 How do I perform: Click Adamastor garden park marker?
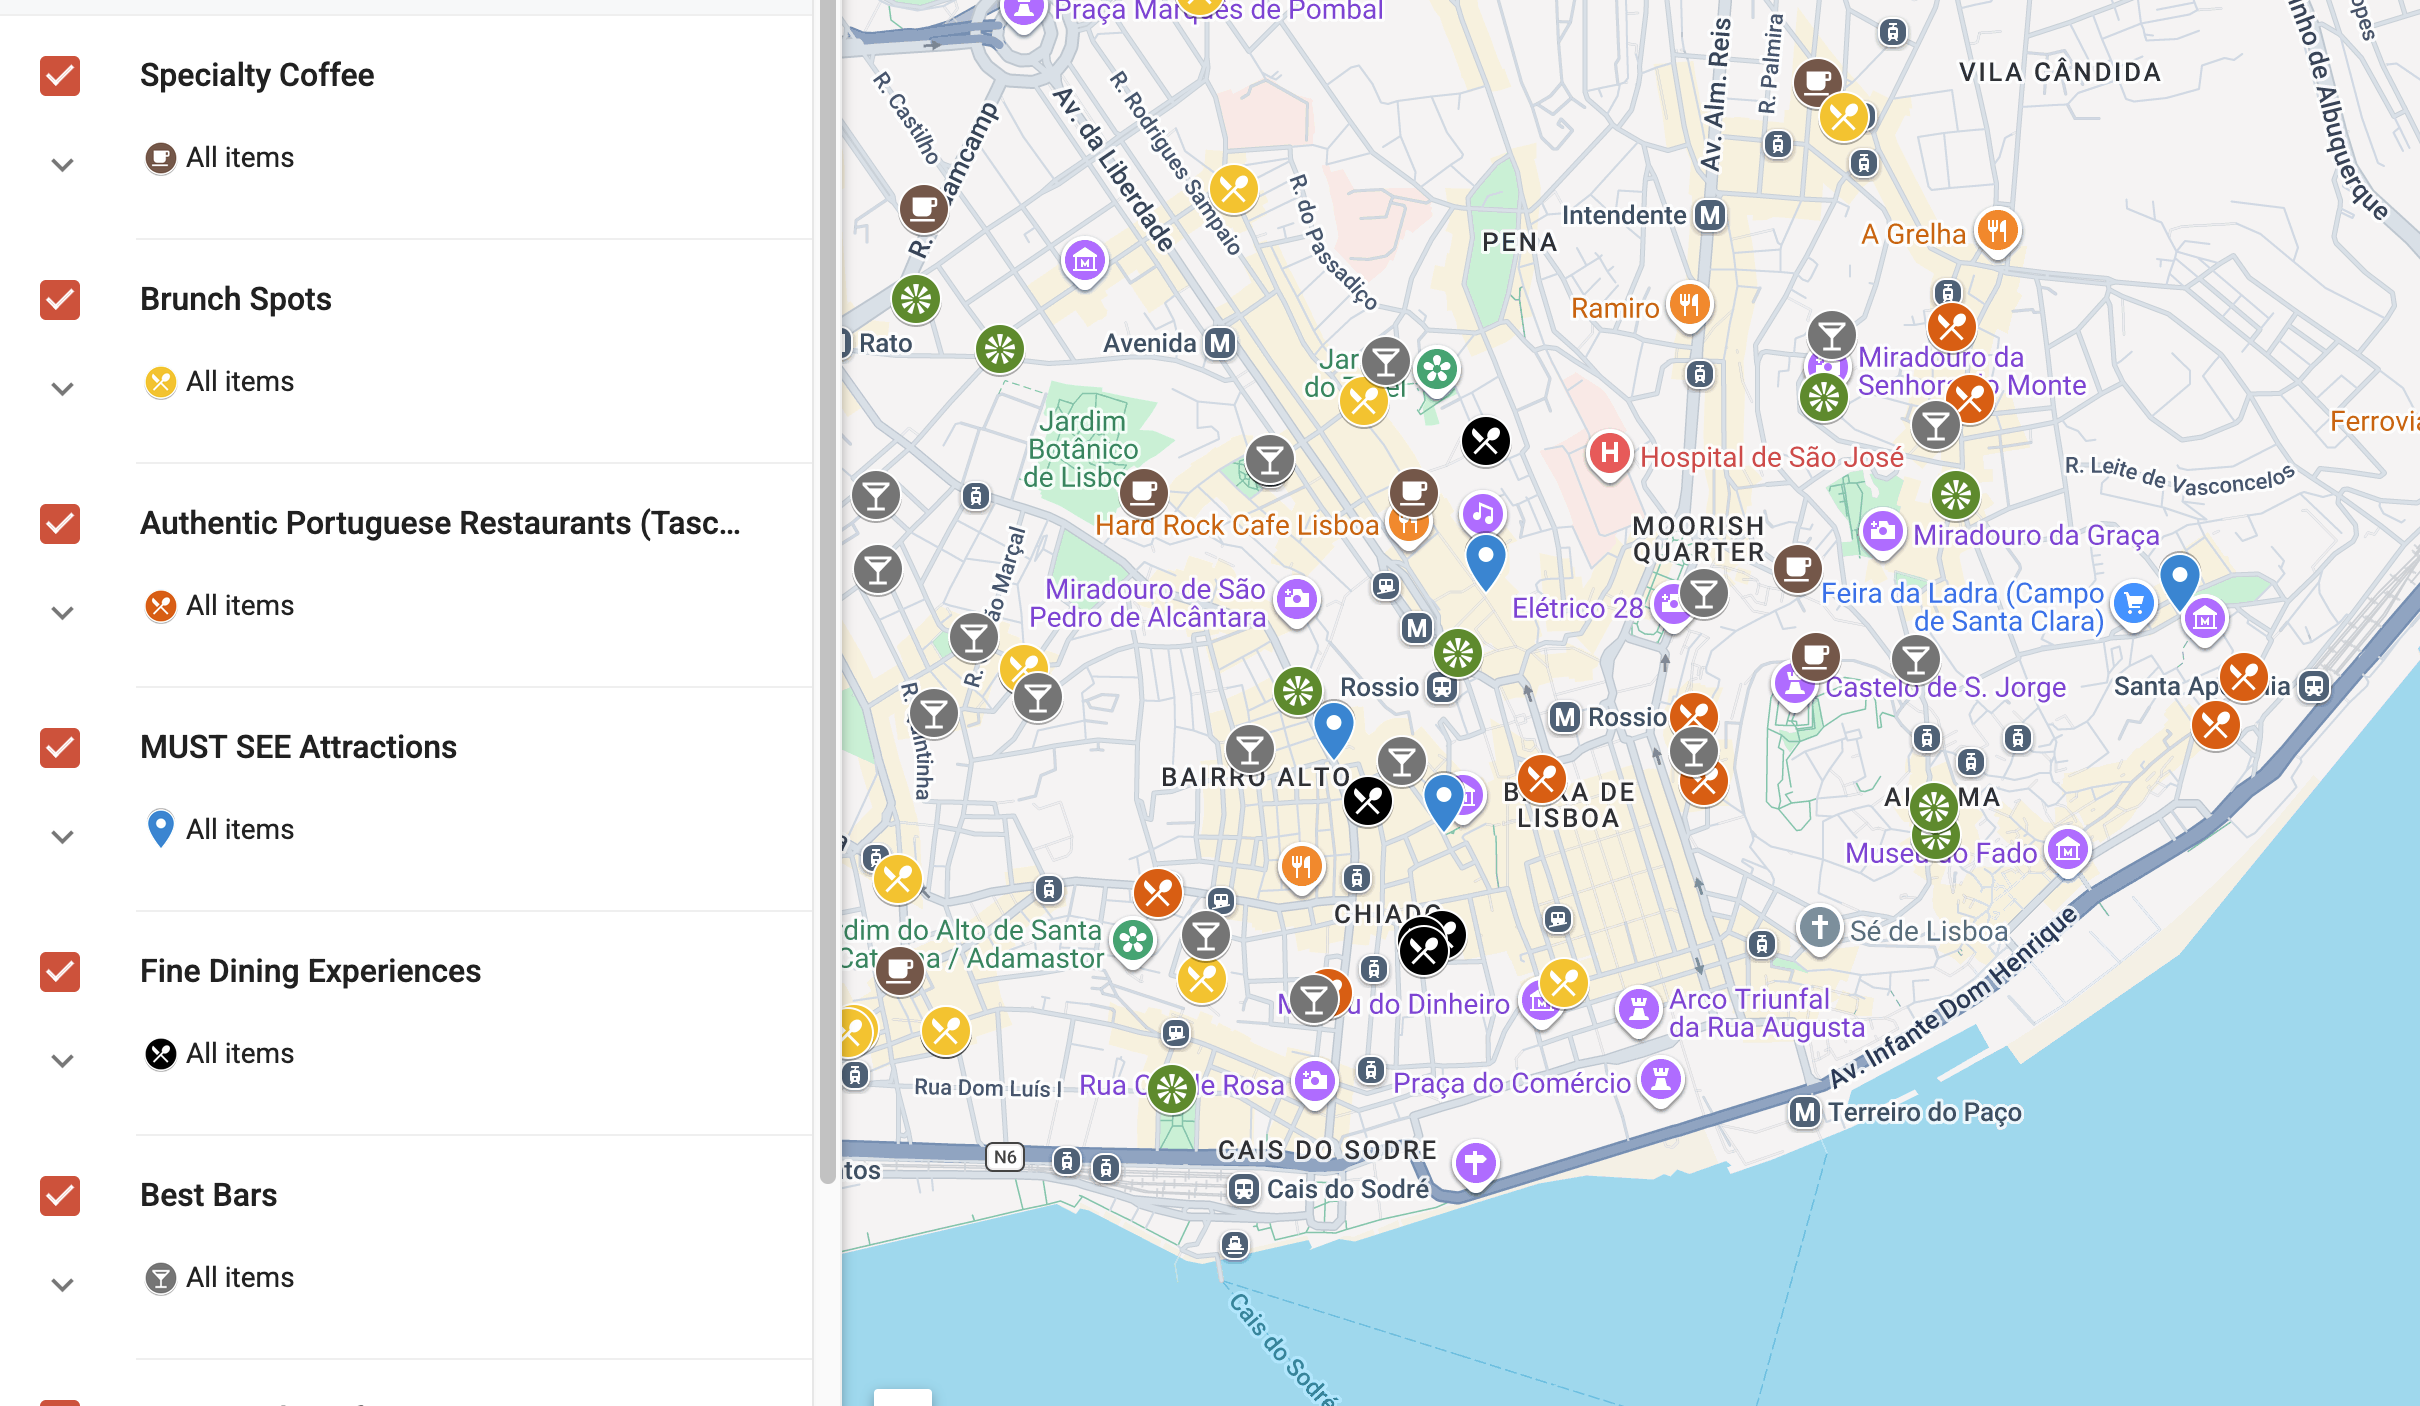pos(1133,941)
